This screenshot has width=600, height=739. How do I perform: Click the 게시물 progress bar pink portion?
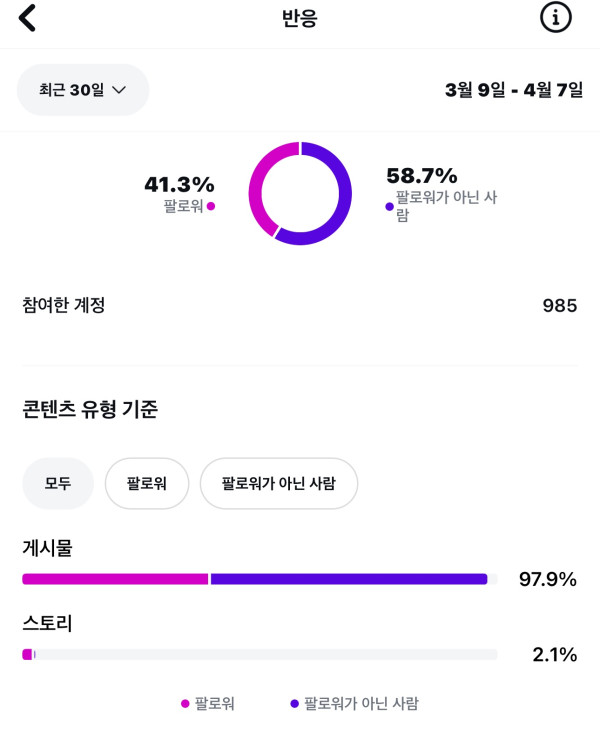(x=115, y=579)
